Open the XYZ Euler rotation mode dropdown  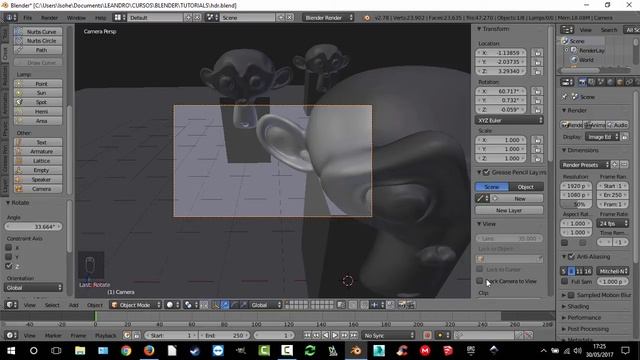(509, 120)
